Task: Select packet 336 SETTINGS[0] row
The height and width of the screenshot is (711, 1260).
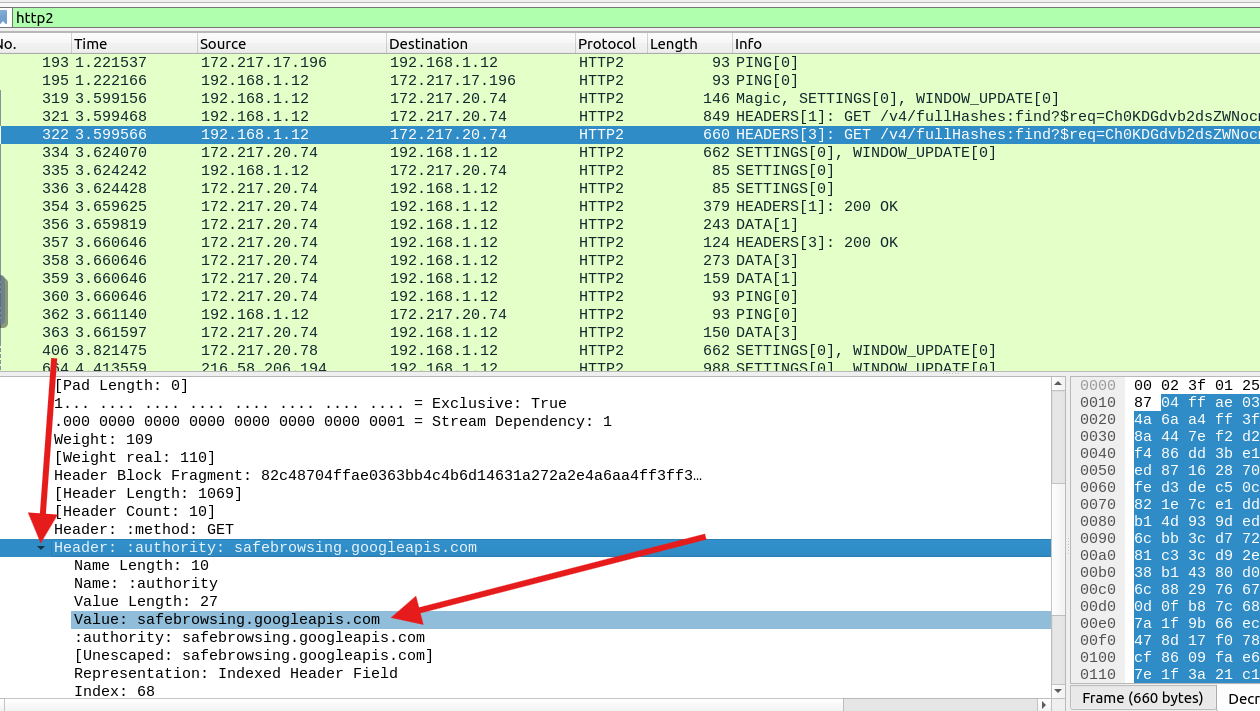Action: pos(630,189)
